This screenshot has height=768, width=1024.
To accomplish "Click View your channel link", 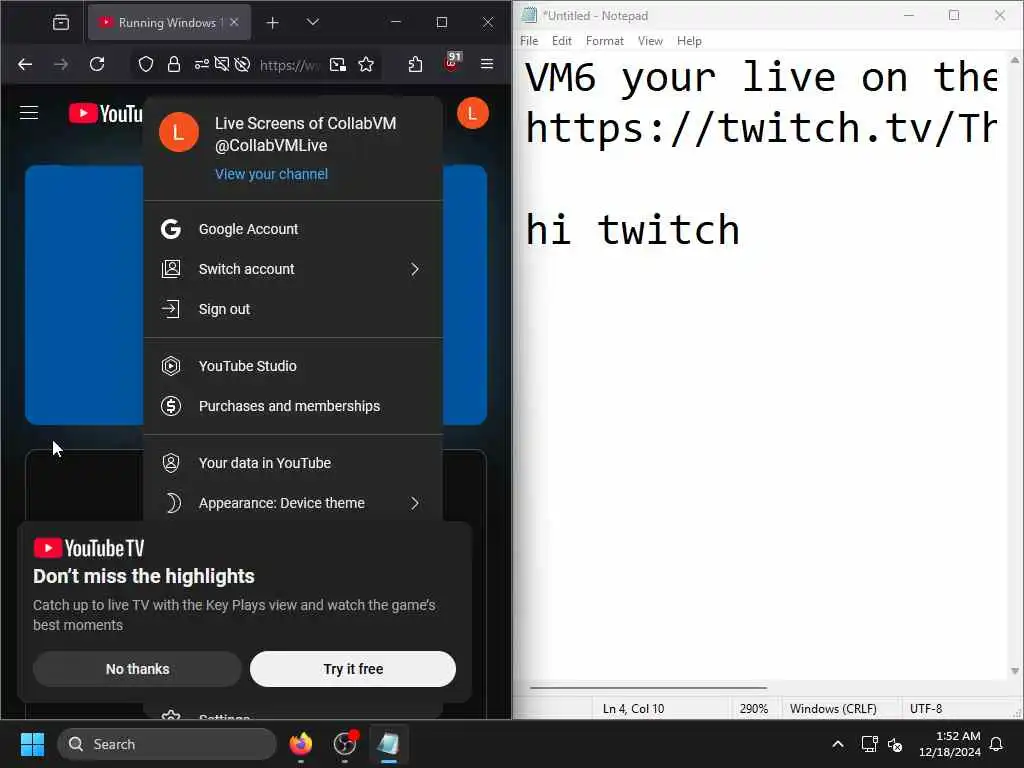I will pos(272,174).
